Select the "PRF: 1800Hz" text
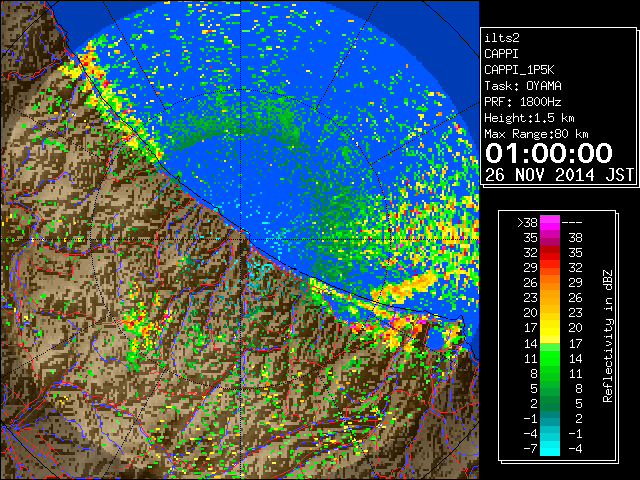The width and height of the screenshot is (640, 480). coord(523,102)
